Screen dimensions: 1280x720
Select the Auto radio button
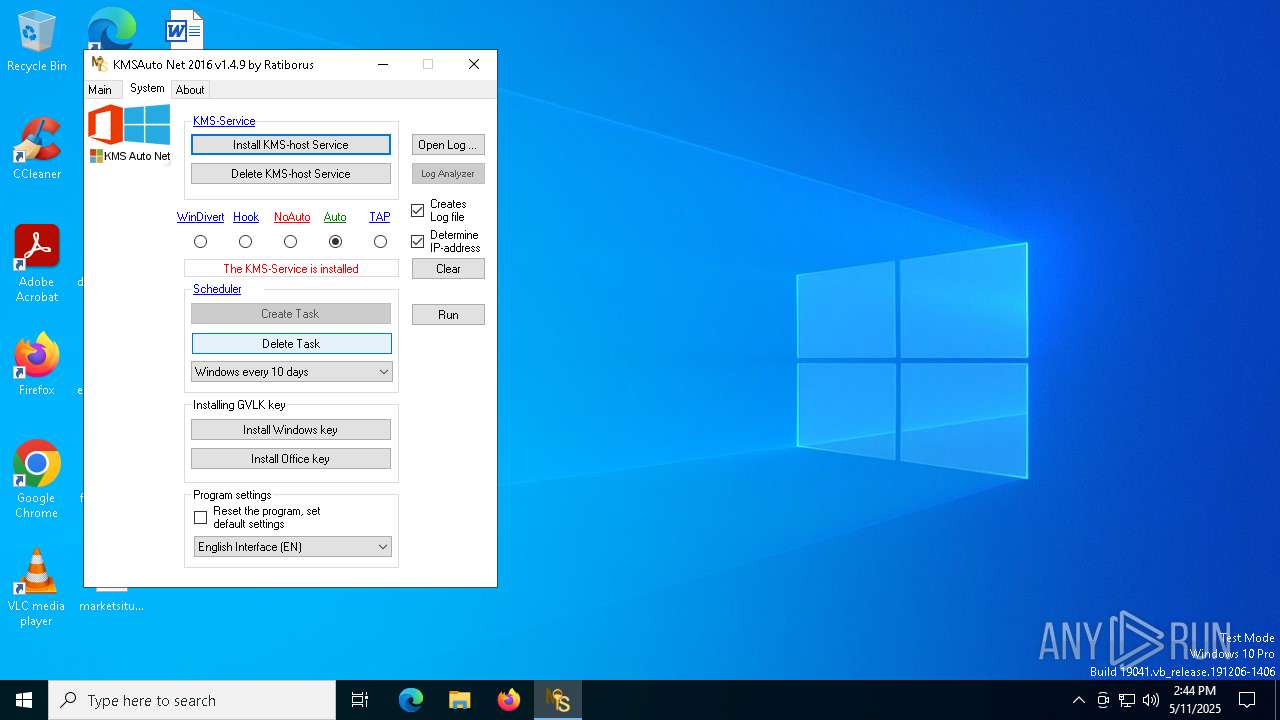[x=335, y=241]
